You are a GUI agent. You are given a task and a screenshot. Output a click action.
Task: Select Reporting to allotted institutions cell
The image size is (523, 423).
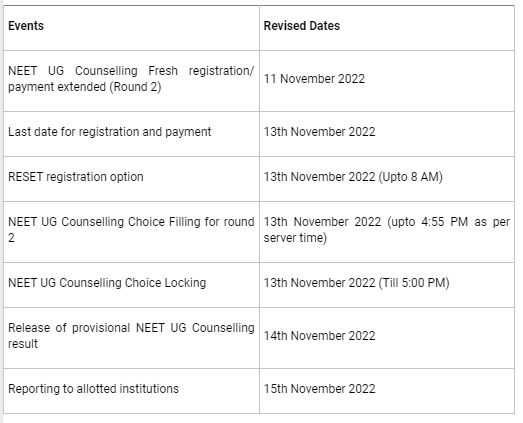[x=93, y=389]
